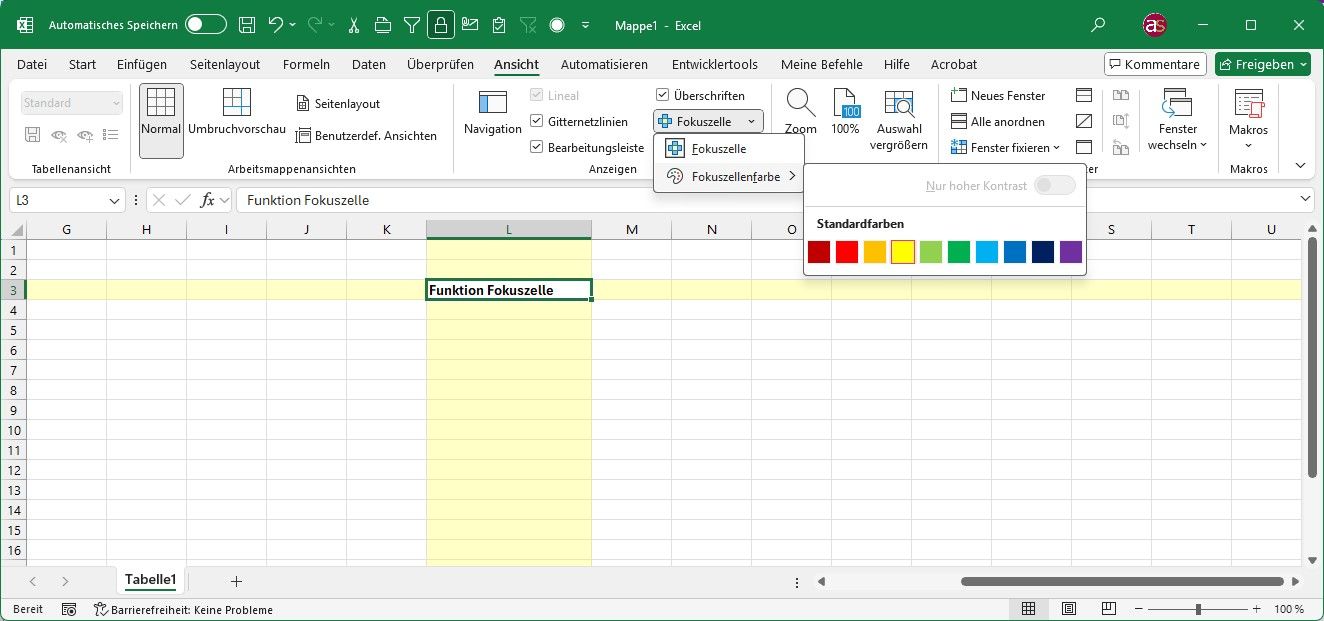Switch to the Formeln ribbon tab
The image size is (1324, 621).
pyautogui.click(x=306, y=65)
